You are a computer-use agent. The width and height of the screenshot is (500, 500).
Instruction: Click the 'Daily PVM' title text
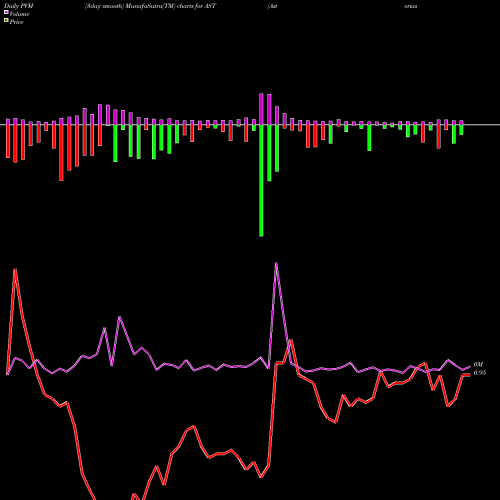(19, 6)
